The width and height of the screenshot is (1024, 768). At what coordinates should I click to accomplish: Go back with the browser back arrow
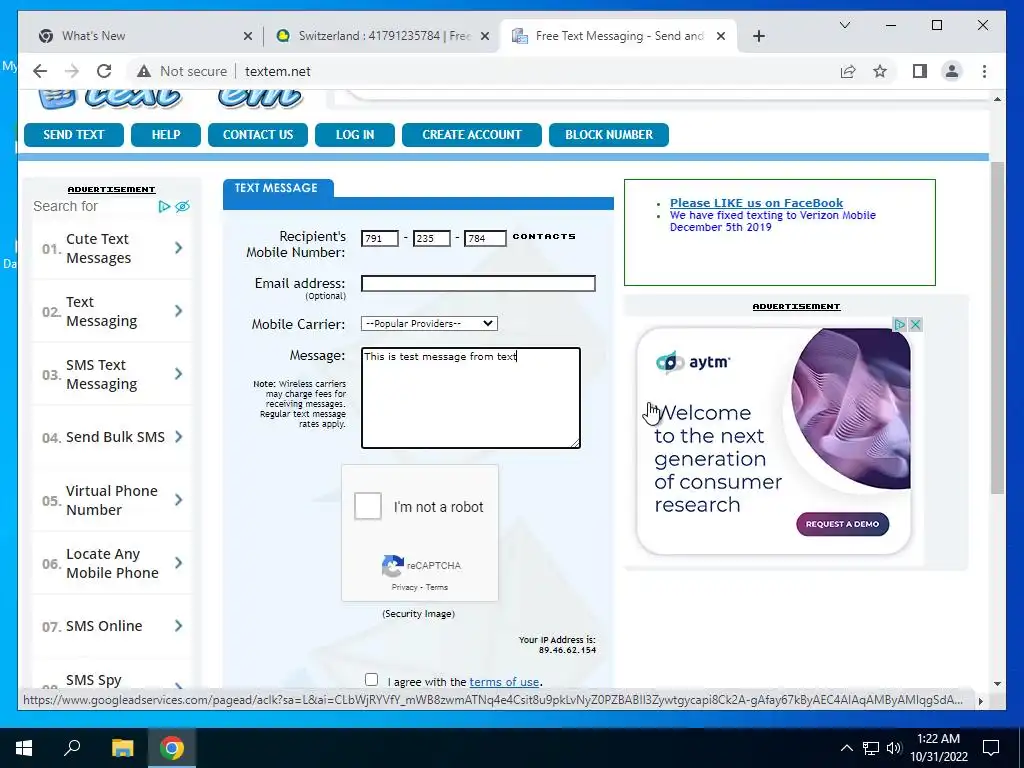coord(40,71)
